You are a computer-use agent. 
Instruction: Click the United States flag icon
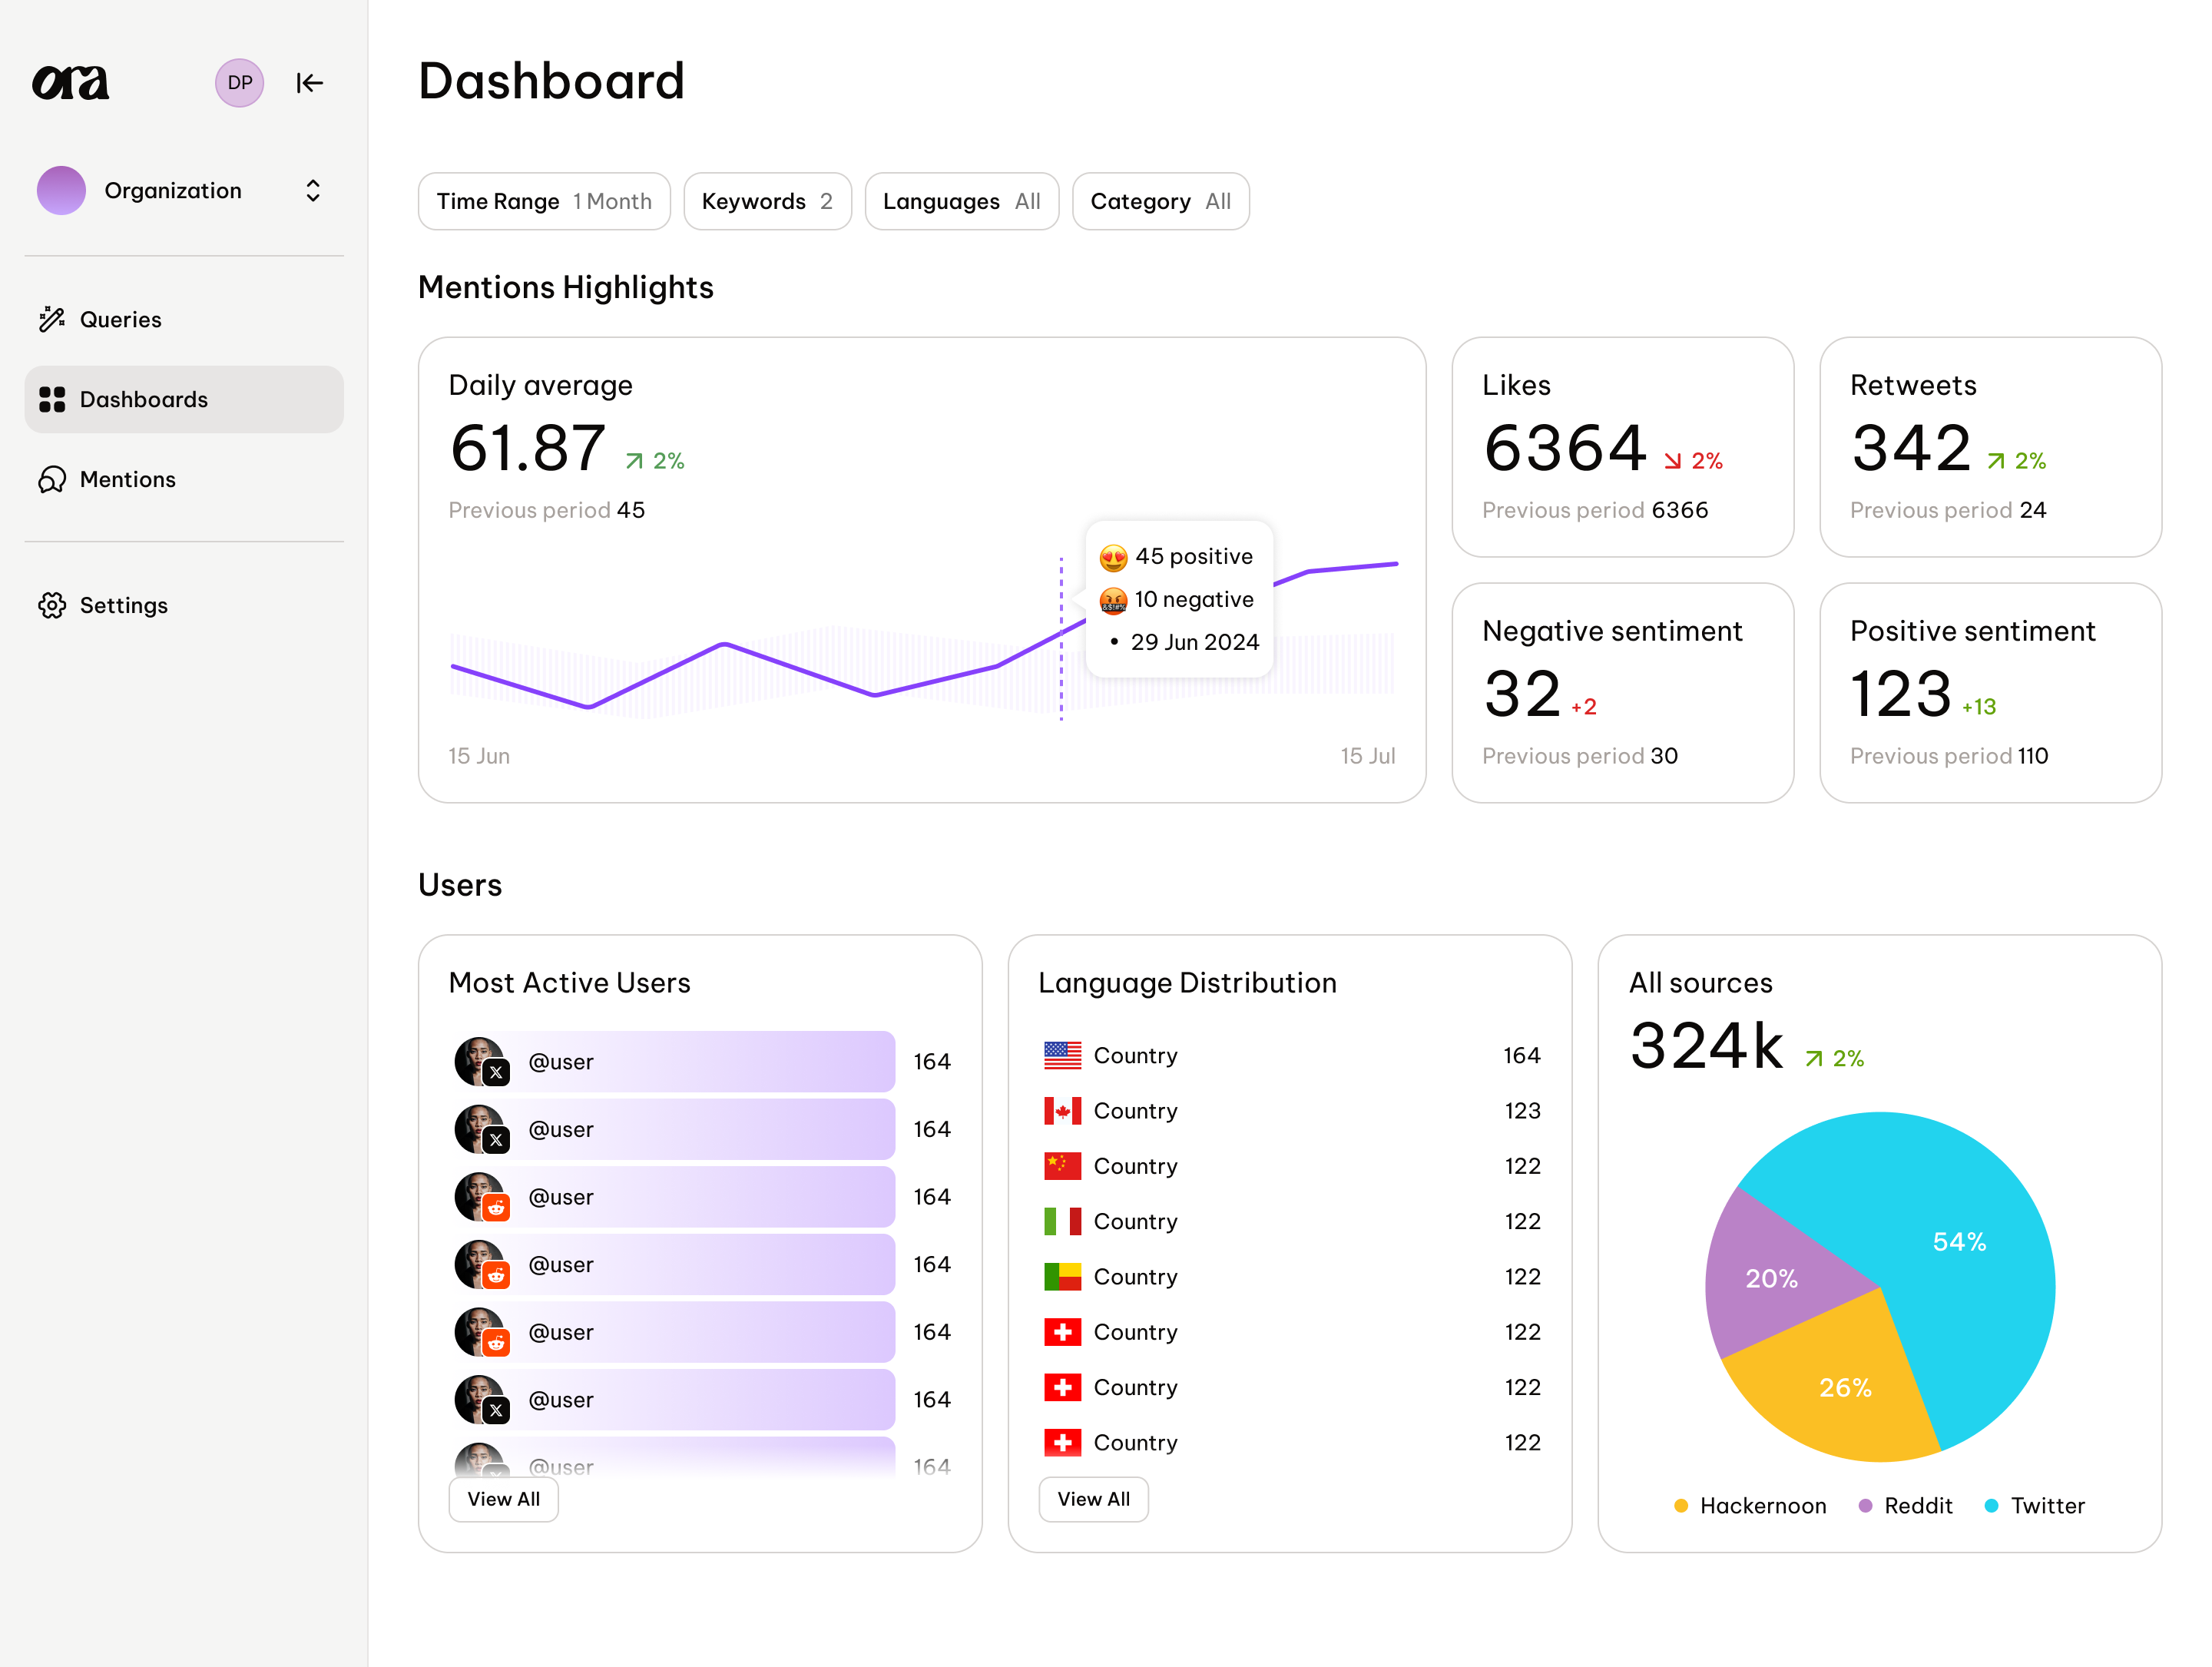coord(1062,1055)
